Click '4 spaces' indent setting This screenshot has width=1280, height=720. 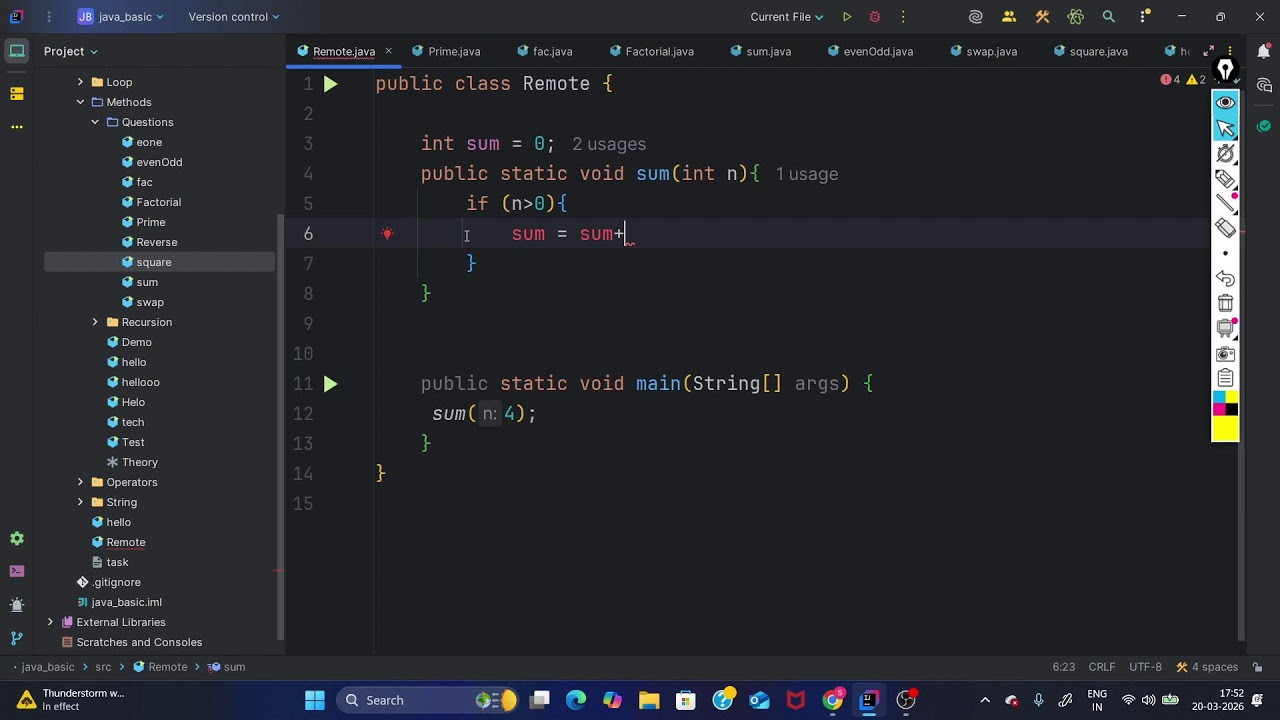pos(1207,667)
